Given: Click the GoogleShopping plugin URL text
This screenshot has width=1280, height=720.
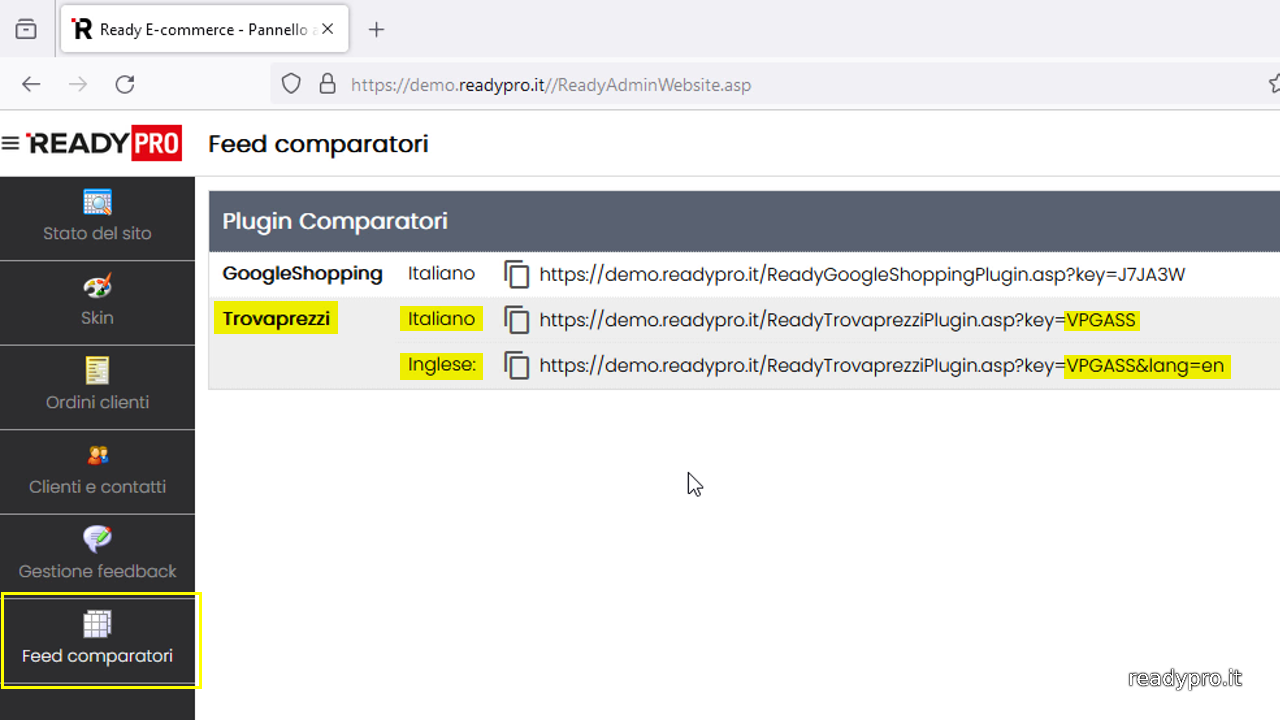Looking at the screenshot, I should 862,274.
